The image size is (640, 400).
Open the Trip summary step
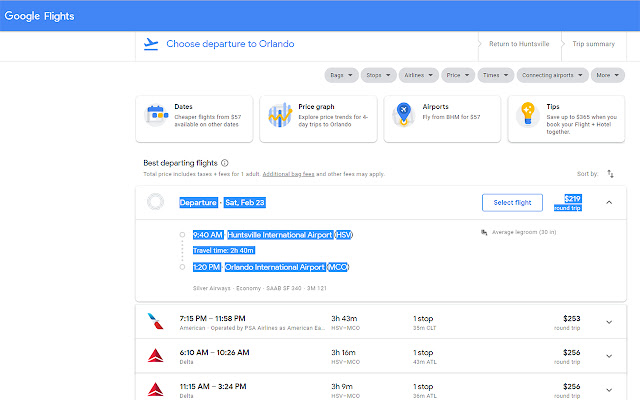click(593, 44)
